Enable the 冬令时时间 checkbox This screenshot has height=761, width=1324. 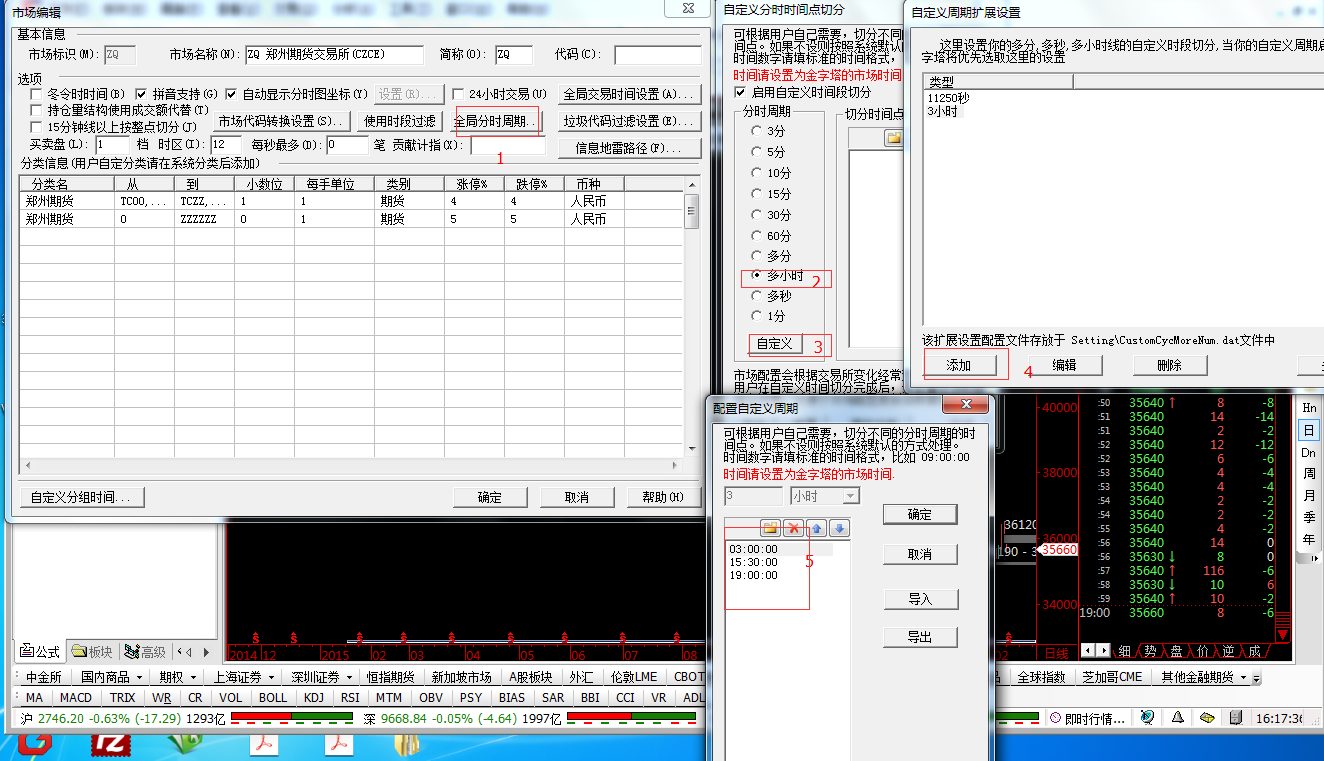click(x=37, y=94)
